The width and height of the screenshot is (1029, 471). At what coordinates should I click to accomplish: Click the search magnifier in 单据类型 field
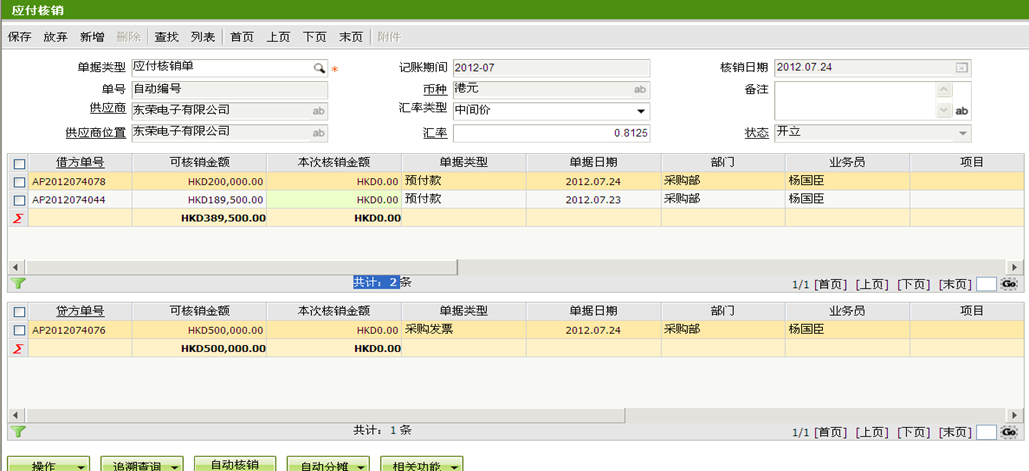pos(320,68)
